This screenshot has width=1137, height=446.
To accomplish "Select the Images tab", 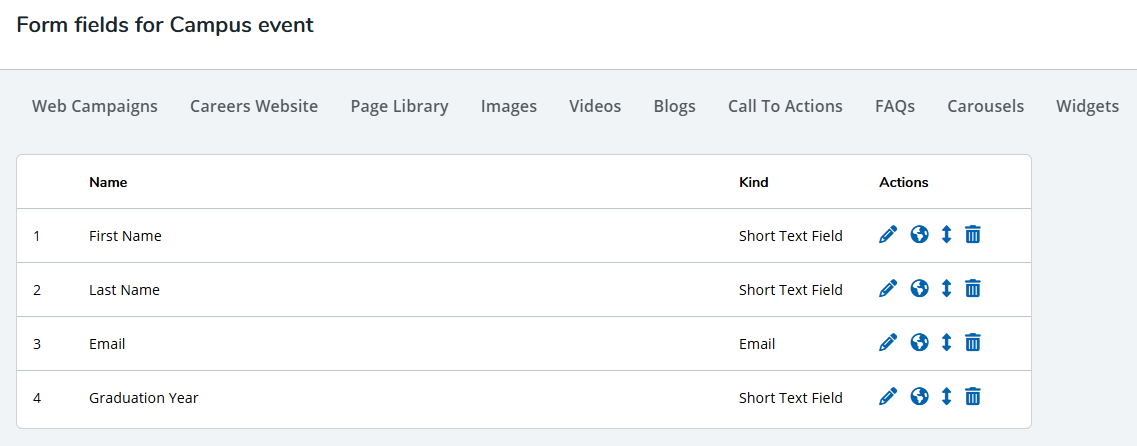I will 509,107.
